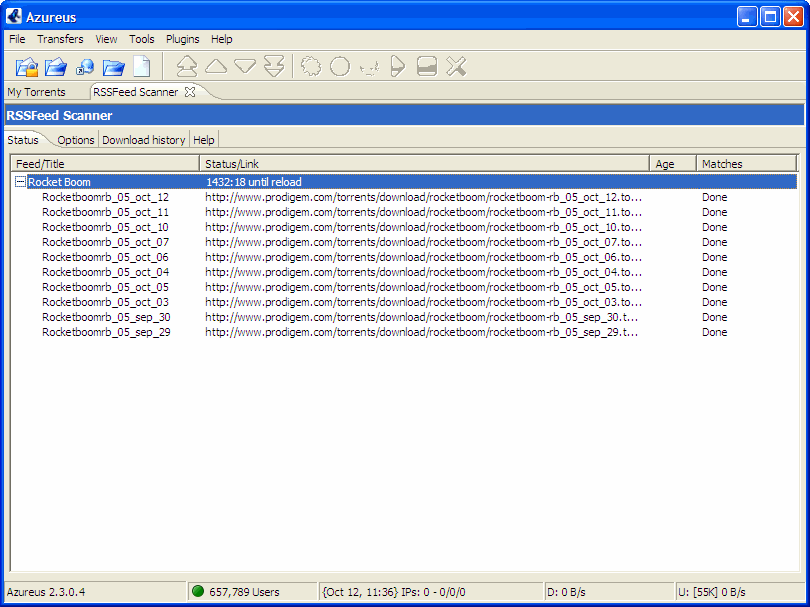The image size is (810, 607).
Task: Click the green connection status light
Action: click(x=198, y=591)
